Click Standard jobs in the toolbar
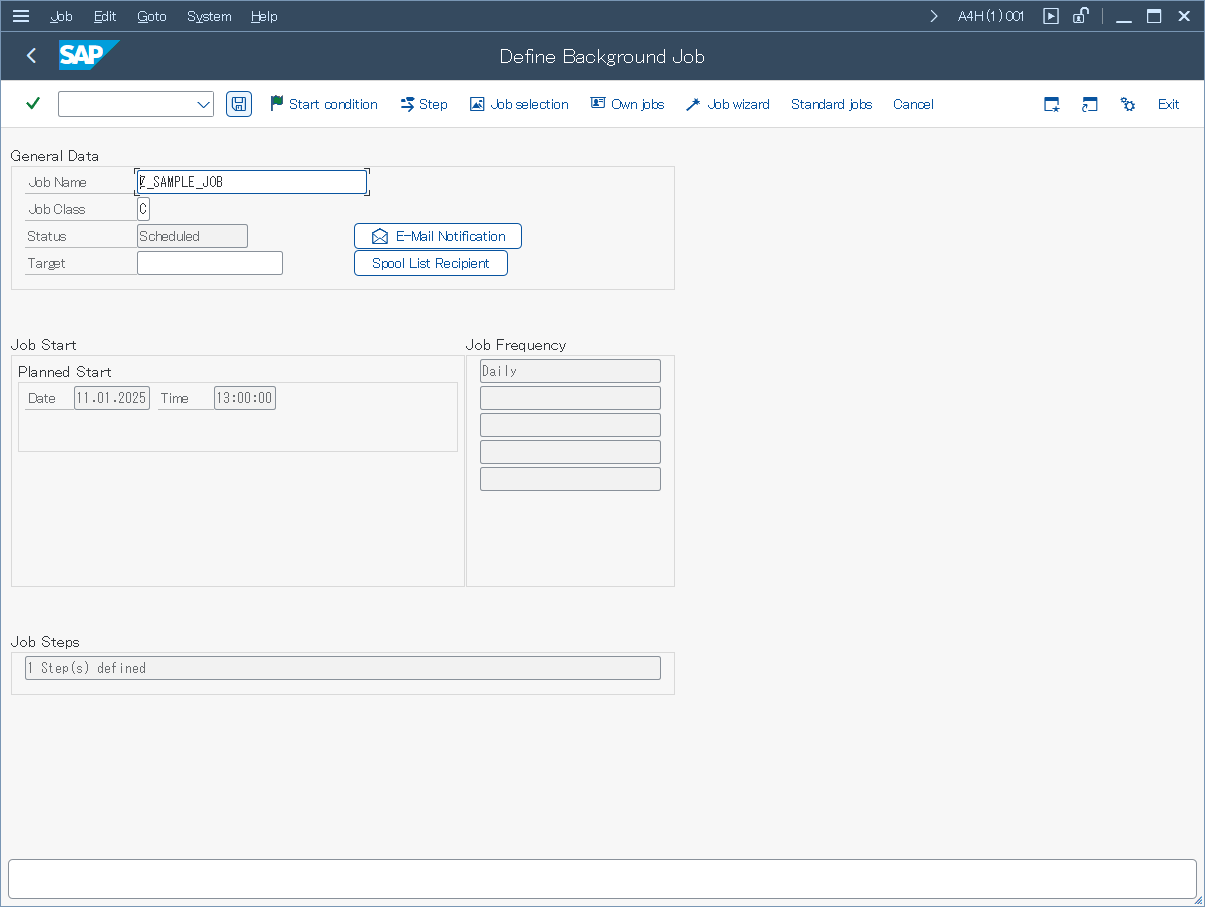 pyautogui.click(x=831, y=104)
